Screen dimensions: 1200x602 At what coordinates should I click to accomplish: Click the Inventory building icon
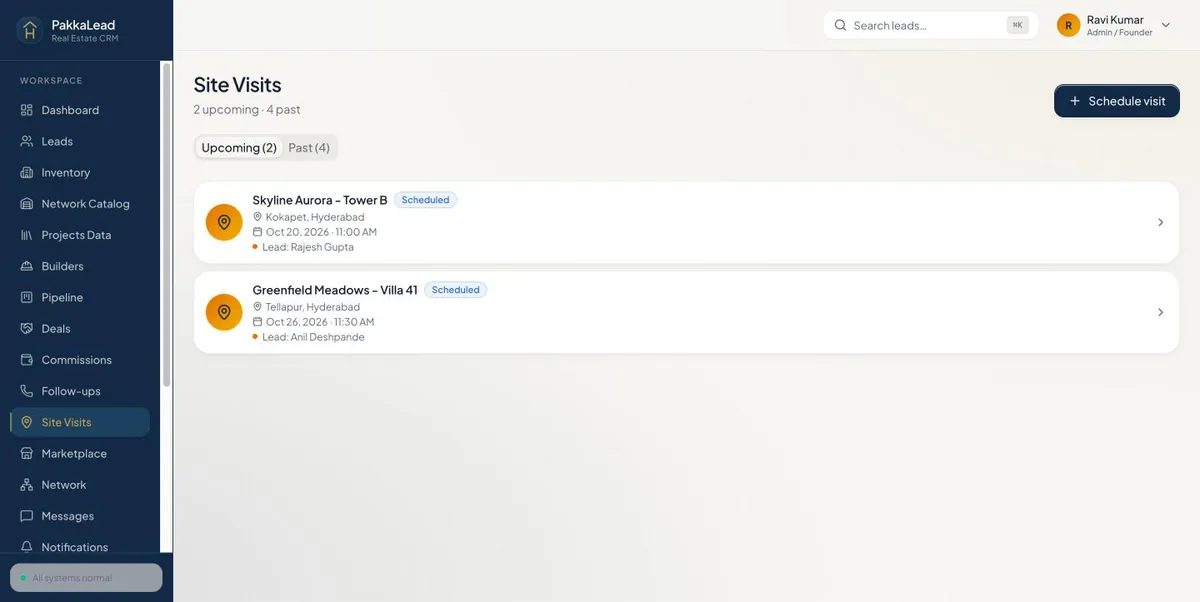[27, 172]
